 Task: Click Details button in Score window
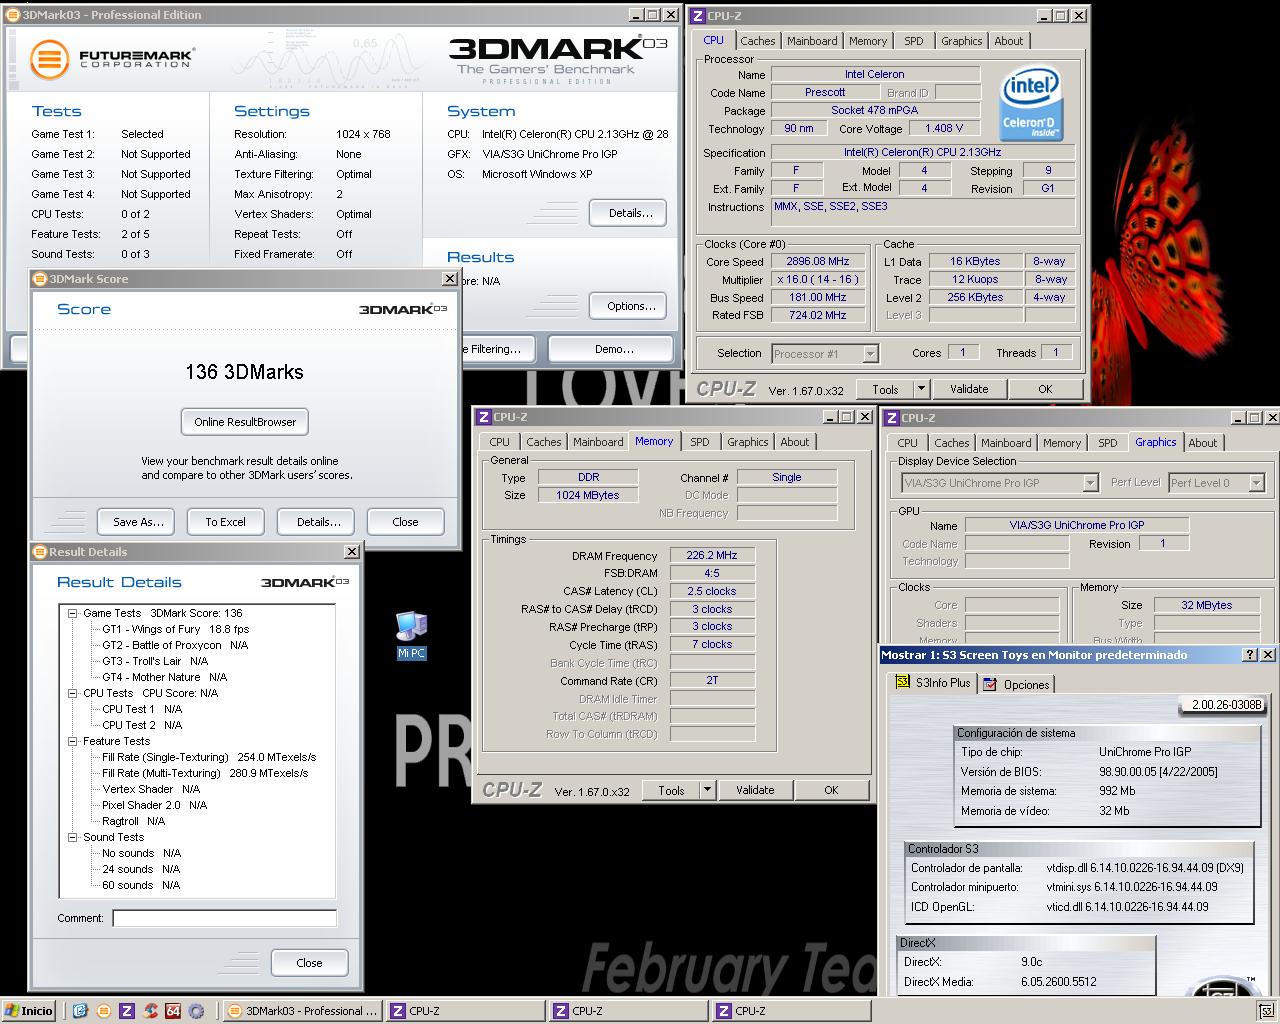click(x=318, y=522)
